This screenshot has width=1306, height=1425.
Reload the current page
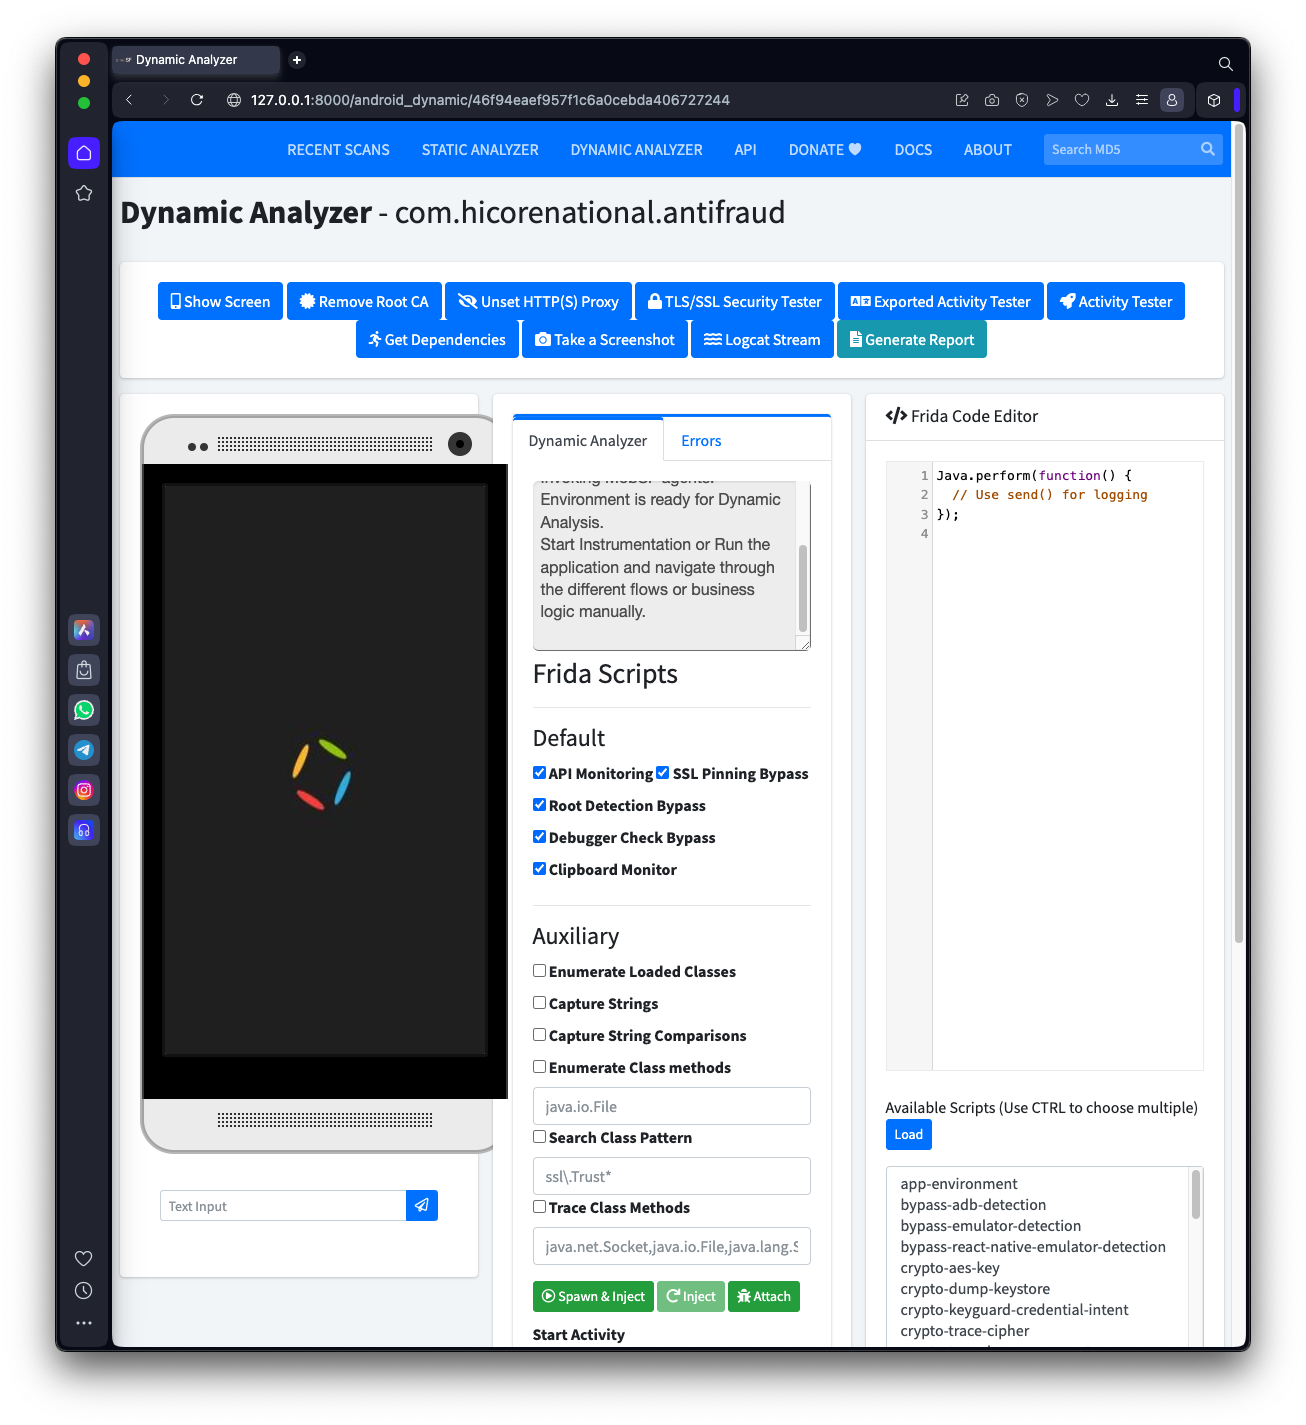pos(197,100)
